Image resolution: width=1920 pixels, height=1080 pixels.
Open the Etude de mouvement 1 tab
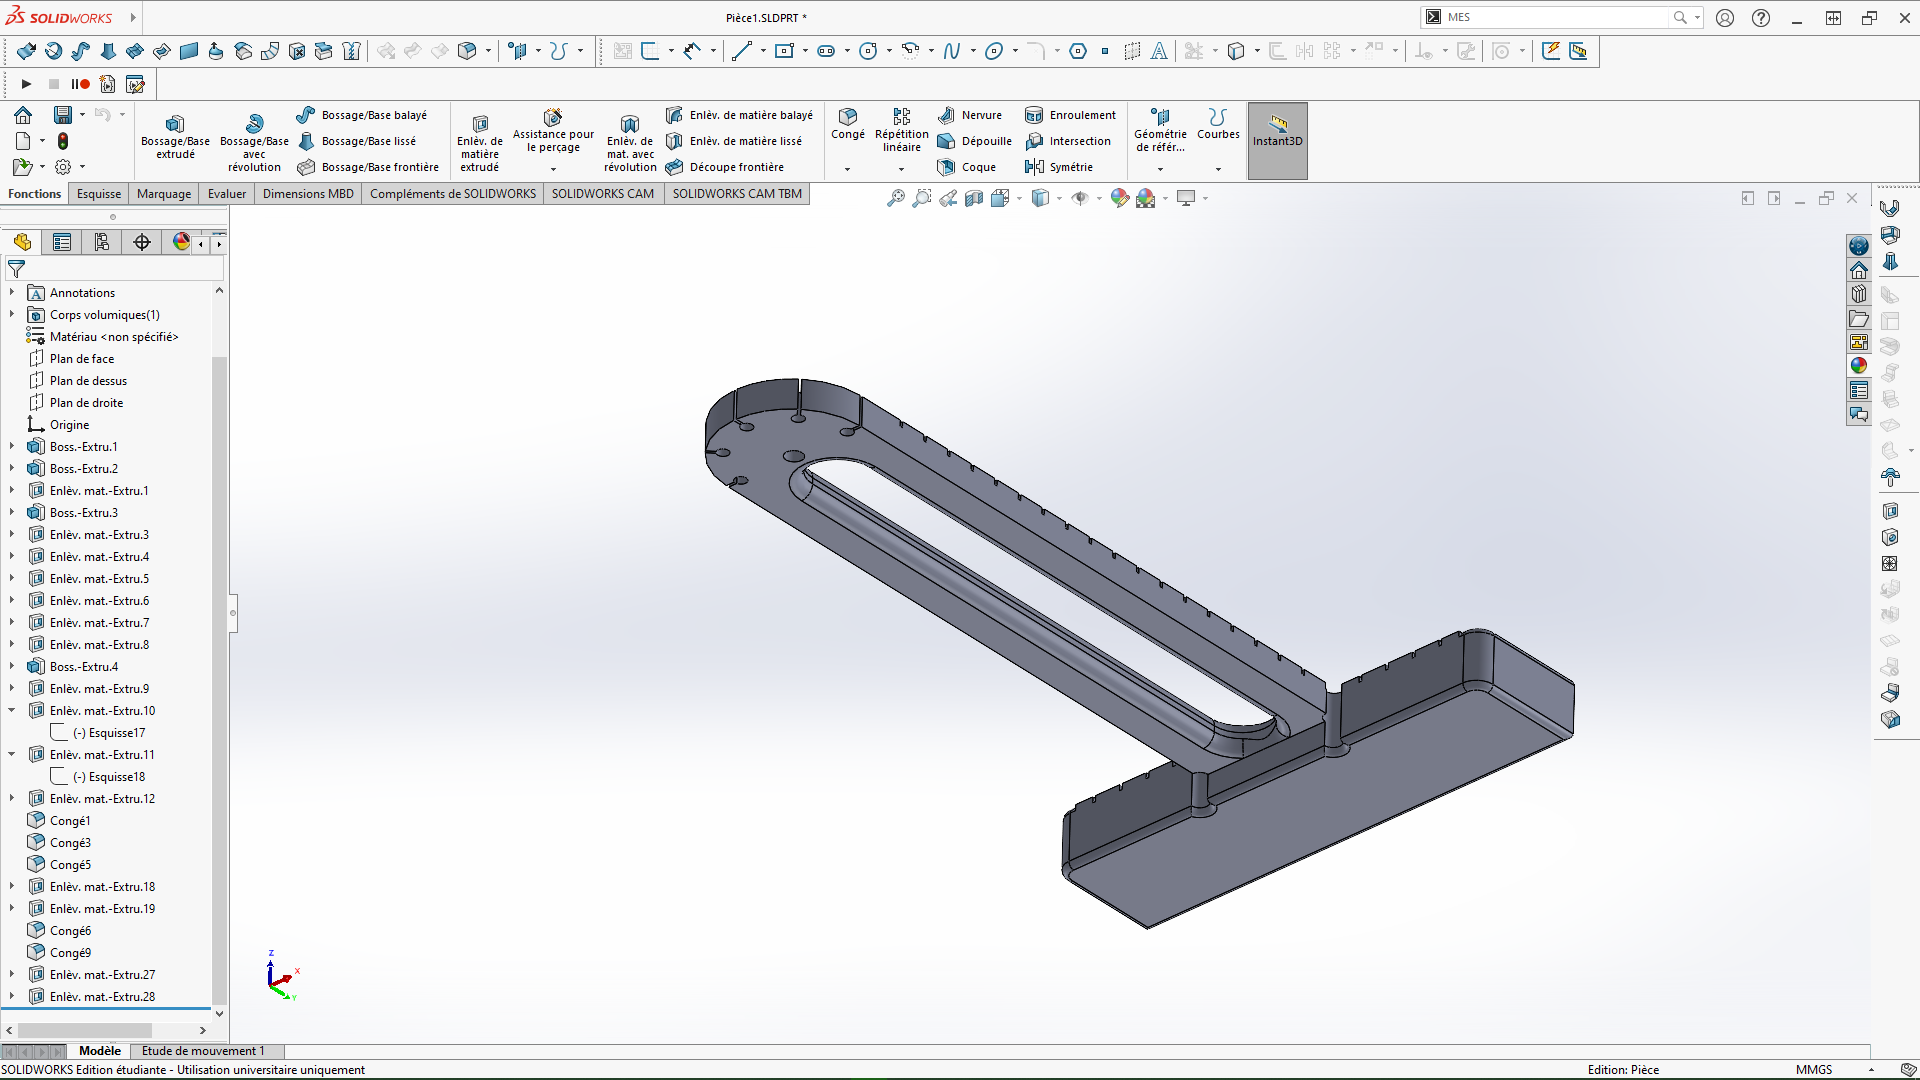tap(203, 1051)
